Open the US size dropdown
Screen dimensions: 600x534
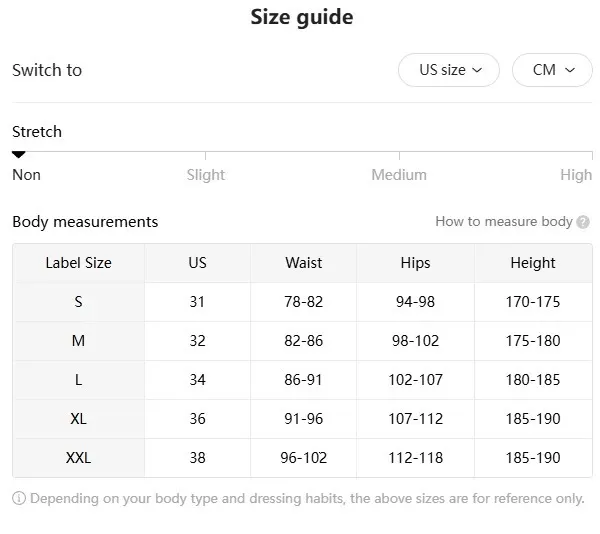click(449, 70)
